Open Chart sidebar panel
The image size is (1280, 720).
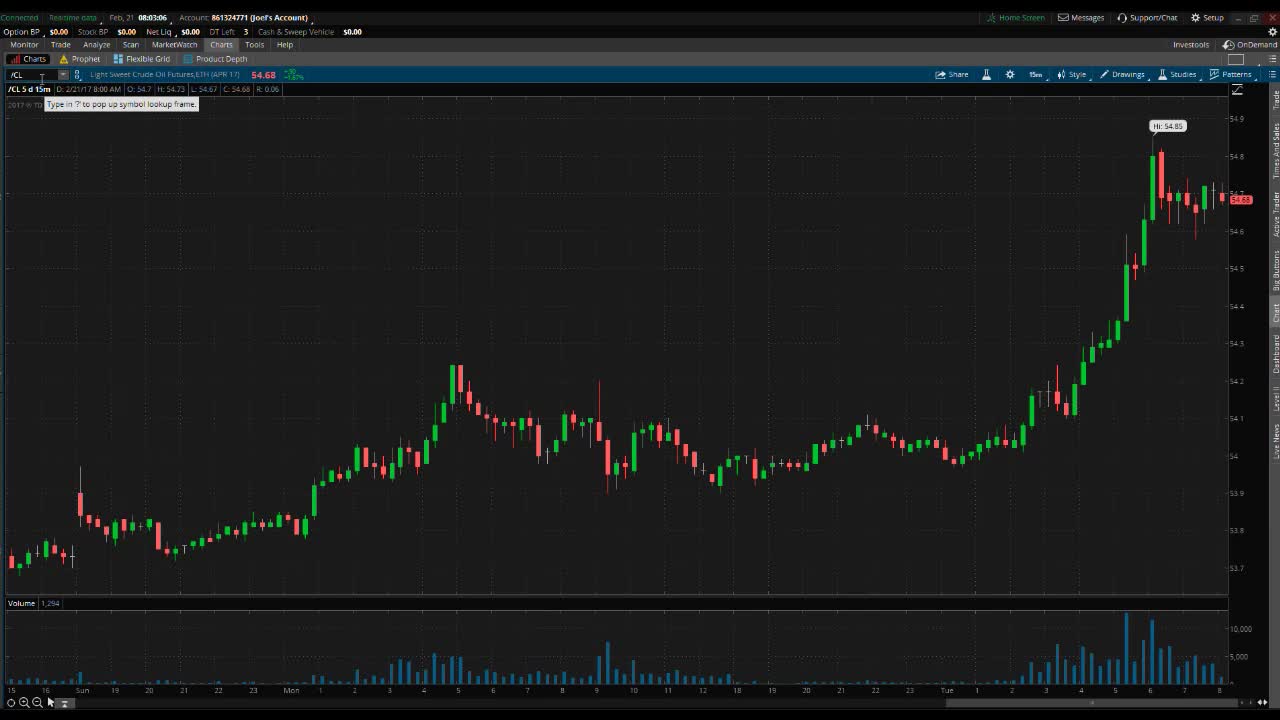1275,312
